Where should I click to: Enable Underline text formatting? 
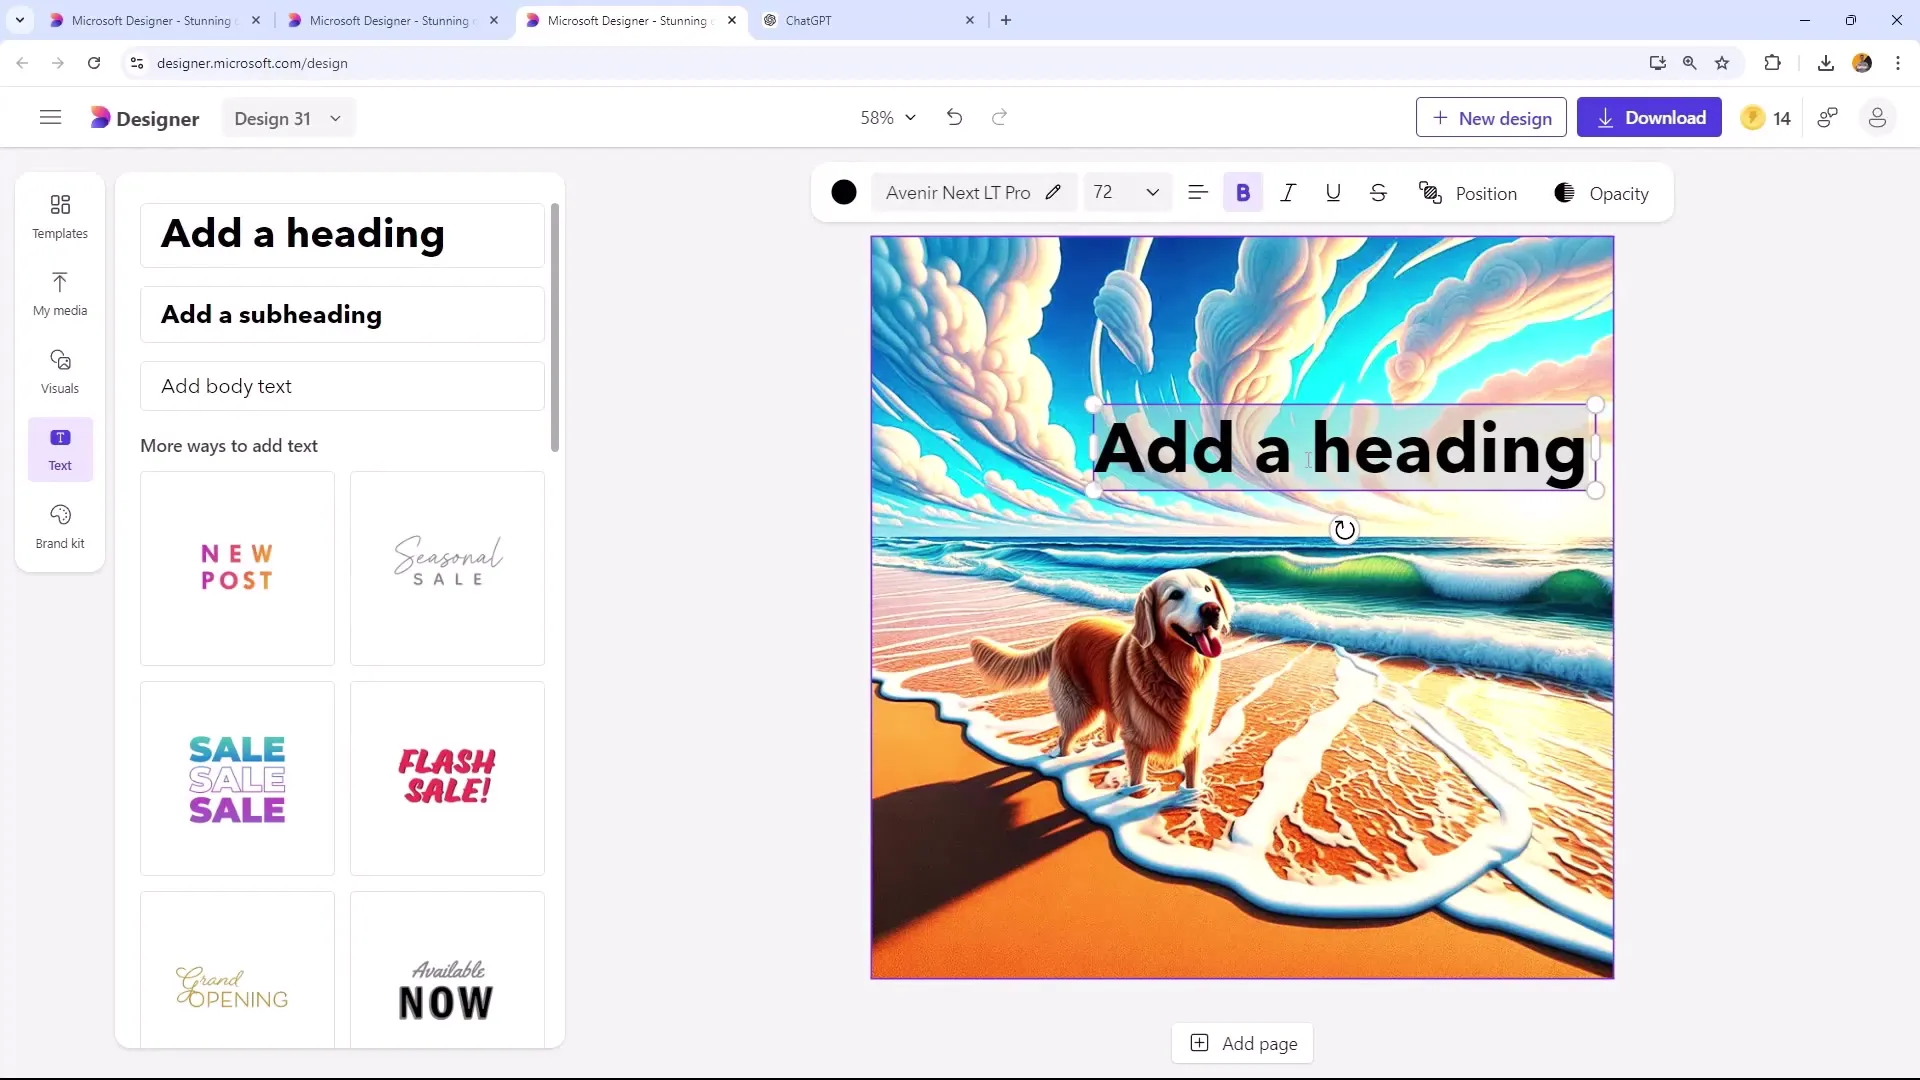point(1333,194)
